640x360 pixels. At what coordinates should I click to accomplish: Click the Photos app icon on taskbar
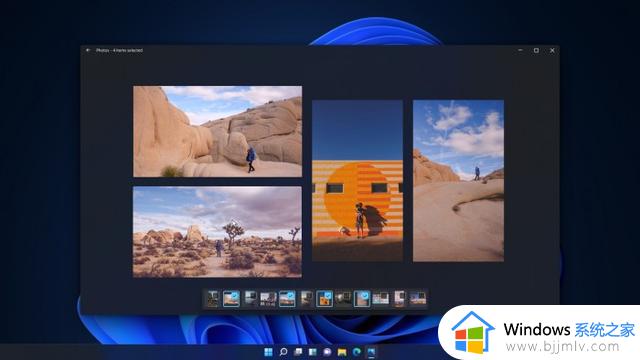coord(371,352)
